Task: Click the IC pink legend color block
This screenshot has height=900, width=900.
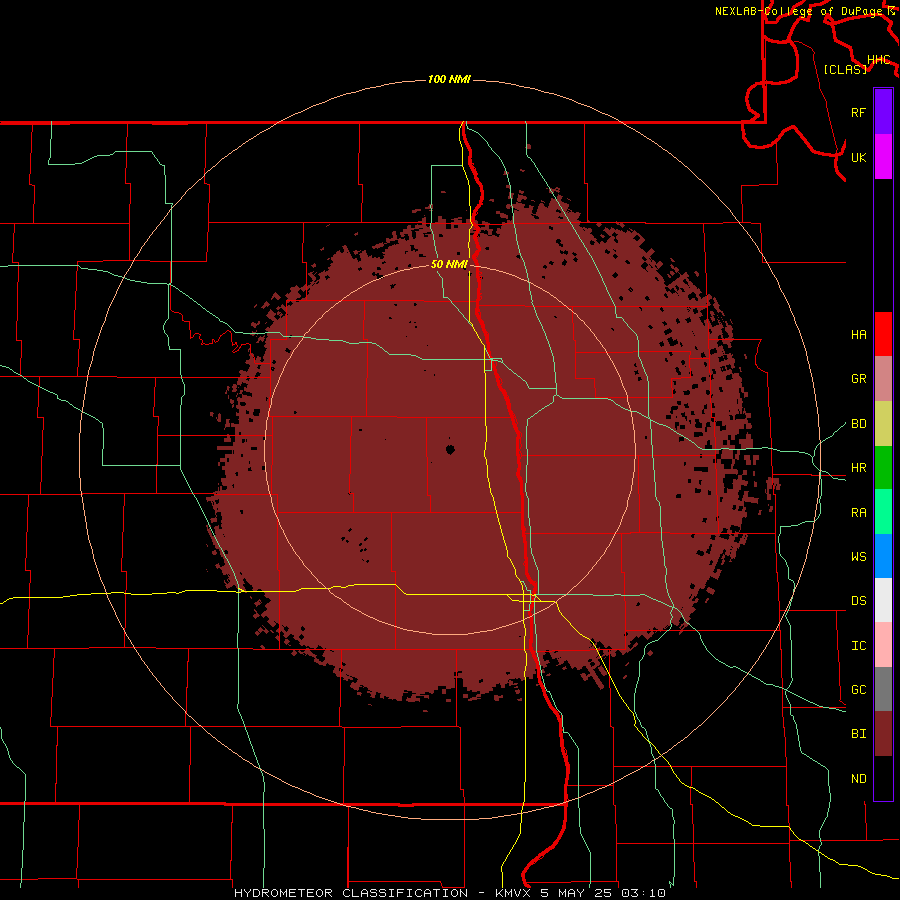Action: (883, 645)
